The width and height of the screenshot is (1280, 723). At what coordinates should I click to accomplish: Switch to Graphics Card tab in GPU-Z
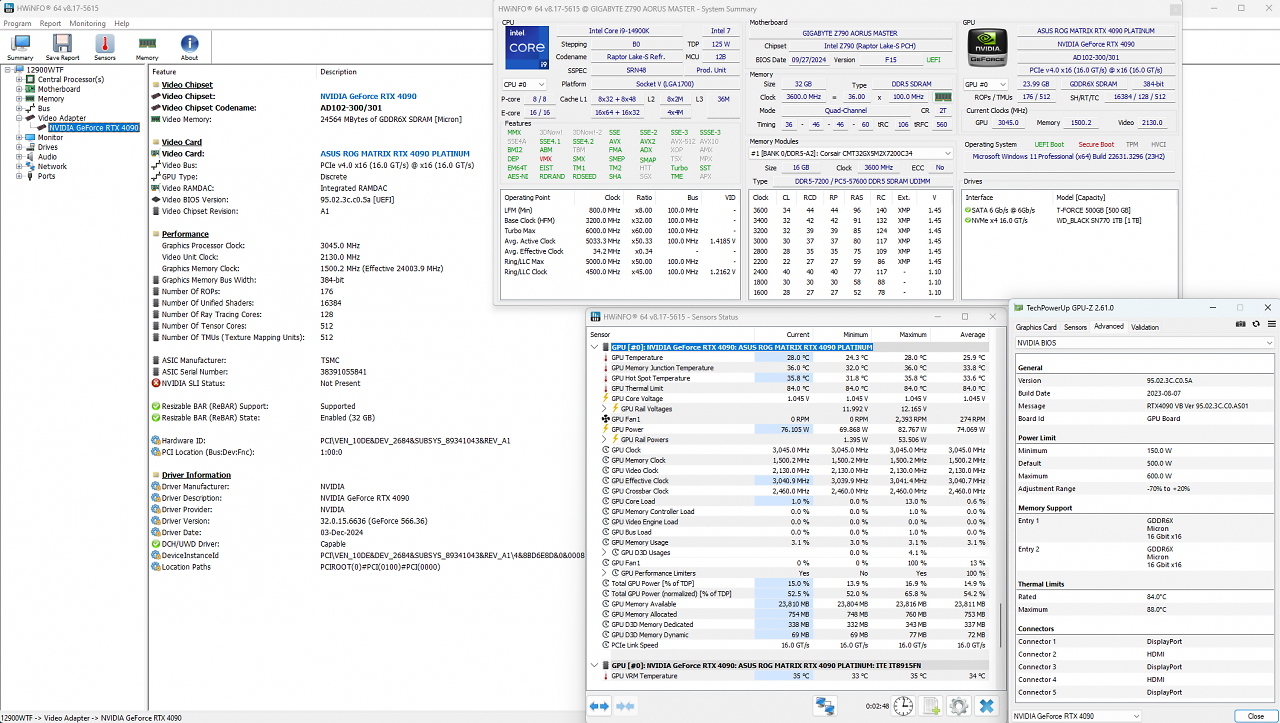(x=1036, y=327)
